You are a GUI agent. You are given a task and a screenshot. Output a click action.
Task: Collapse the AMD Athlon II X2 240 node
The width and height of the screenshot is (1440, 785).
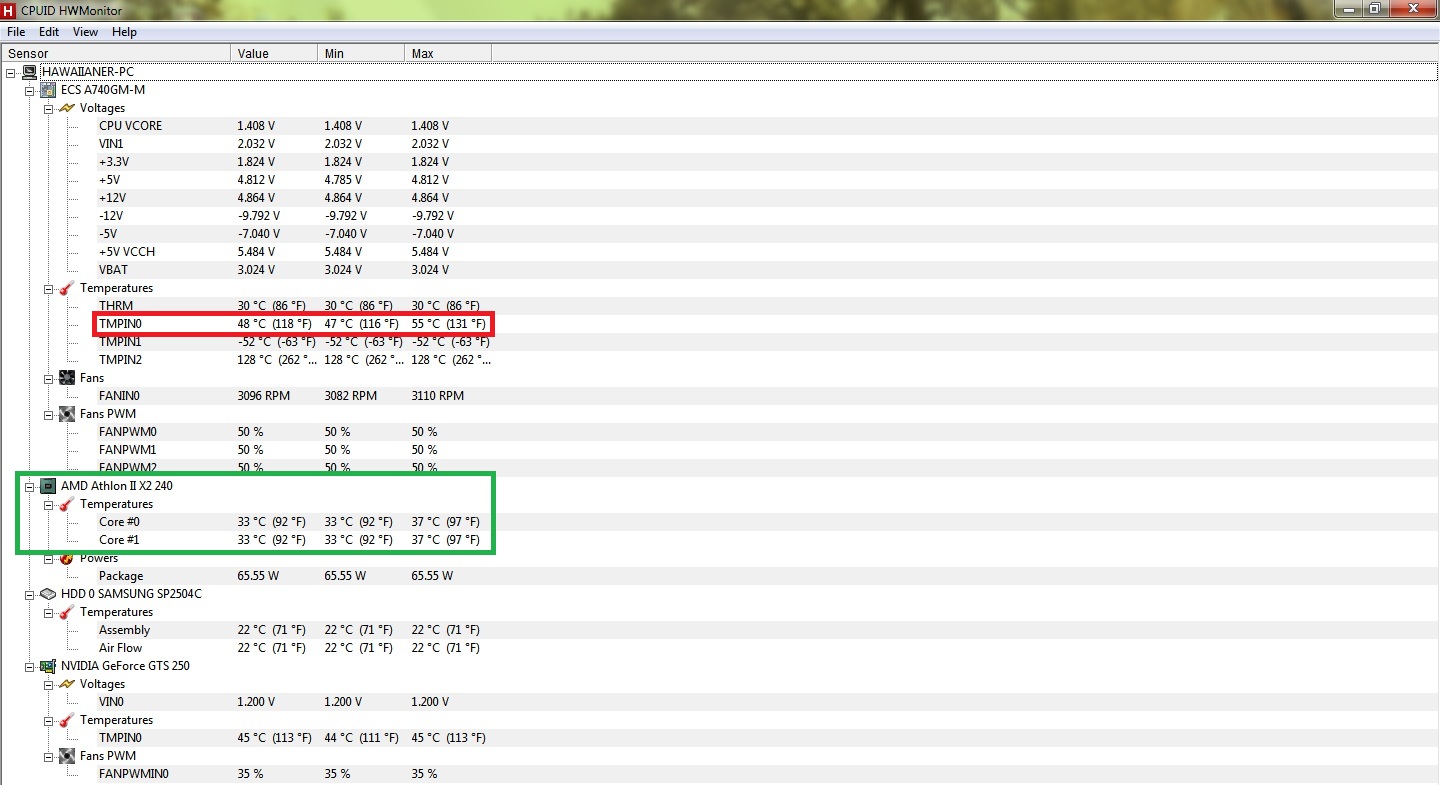coord(29,486)
